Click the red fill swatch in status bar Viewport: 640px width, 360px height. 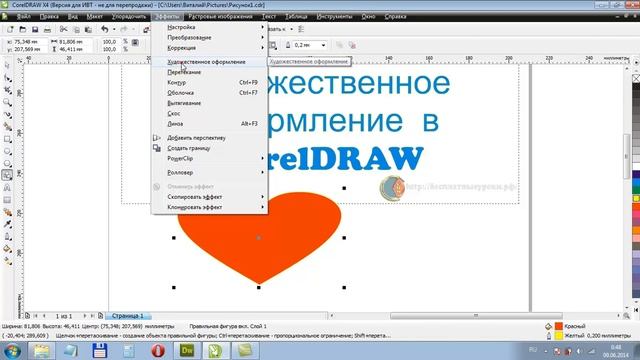tap(558, 326)
